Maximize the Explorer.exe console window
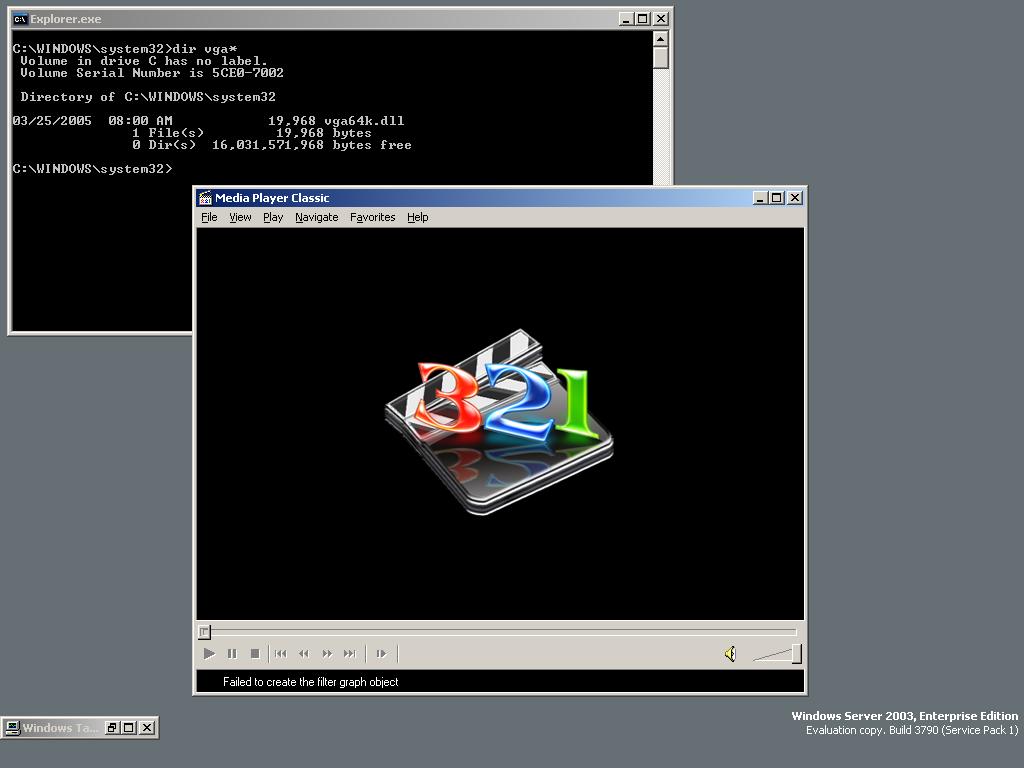This screenshot has height=768, width=1024. [643, 19]
